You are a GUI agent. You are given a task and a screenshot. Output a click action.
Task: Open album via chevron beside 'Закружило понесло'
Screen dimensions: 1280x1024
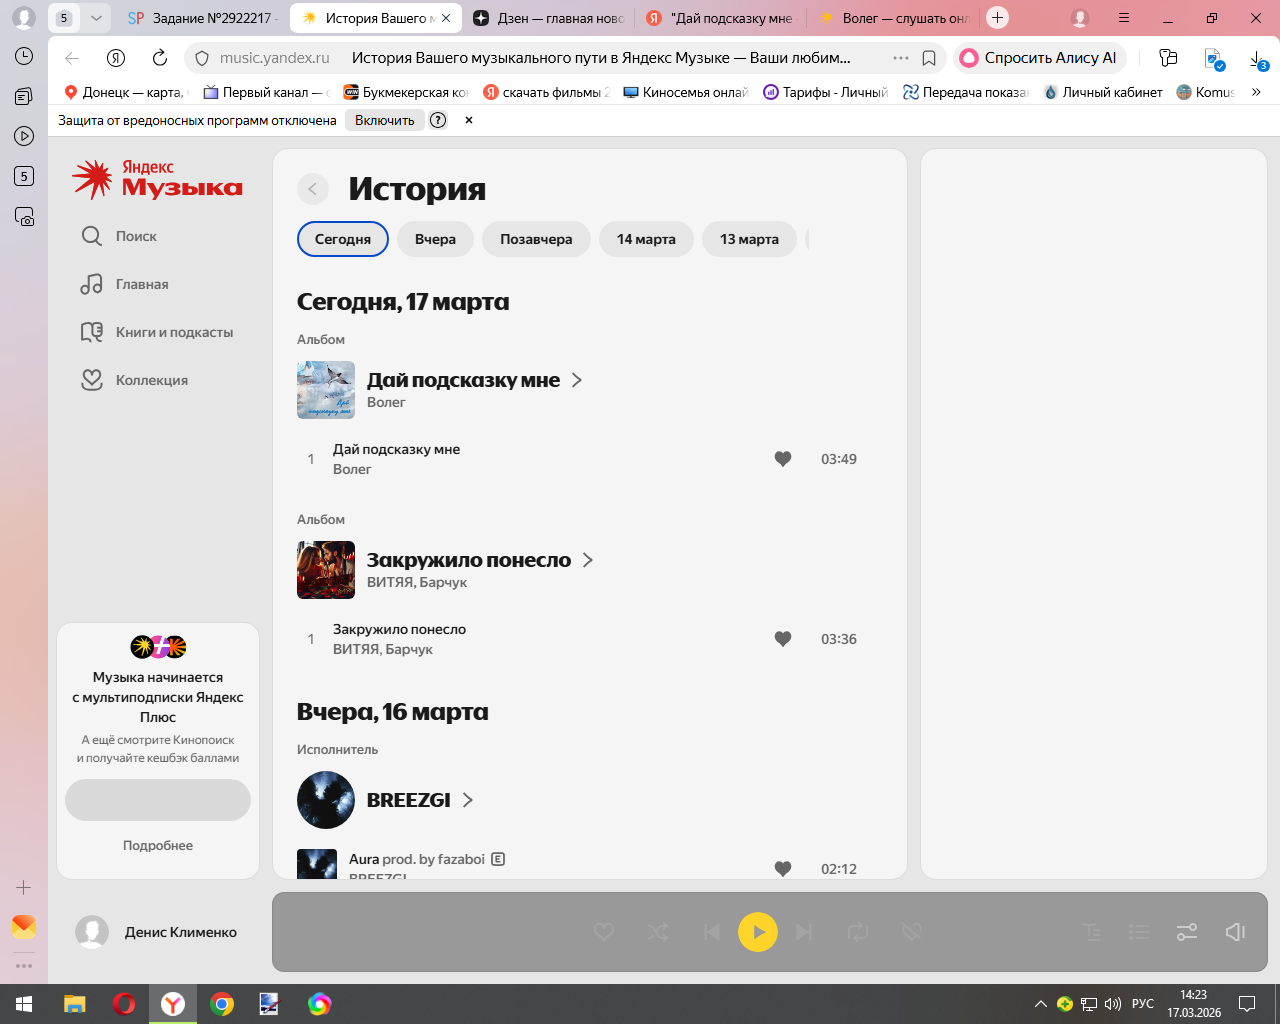coord(588,560)
